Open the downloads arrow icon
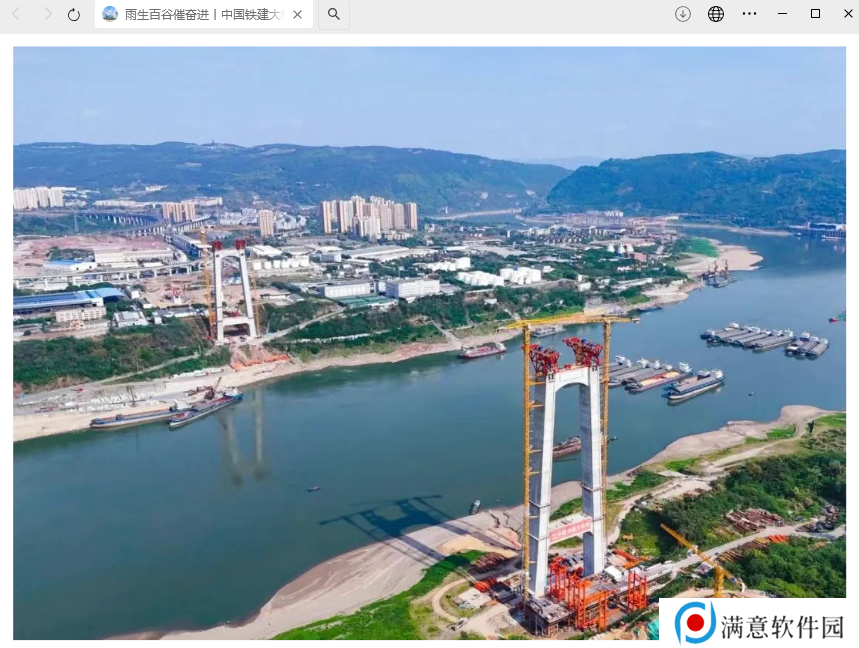The image size is (859, 648). (683, 14)
